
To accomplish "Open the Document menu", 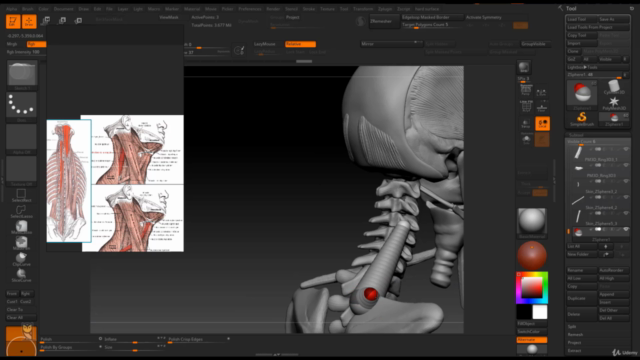I will click(64, 9).
